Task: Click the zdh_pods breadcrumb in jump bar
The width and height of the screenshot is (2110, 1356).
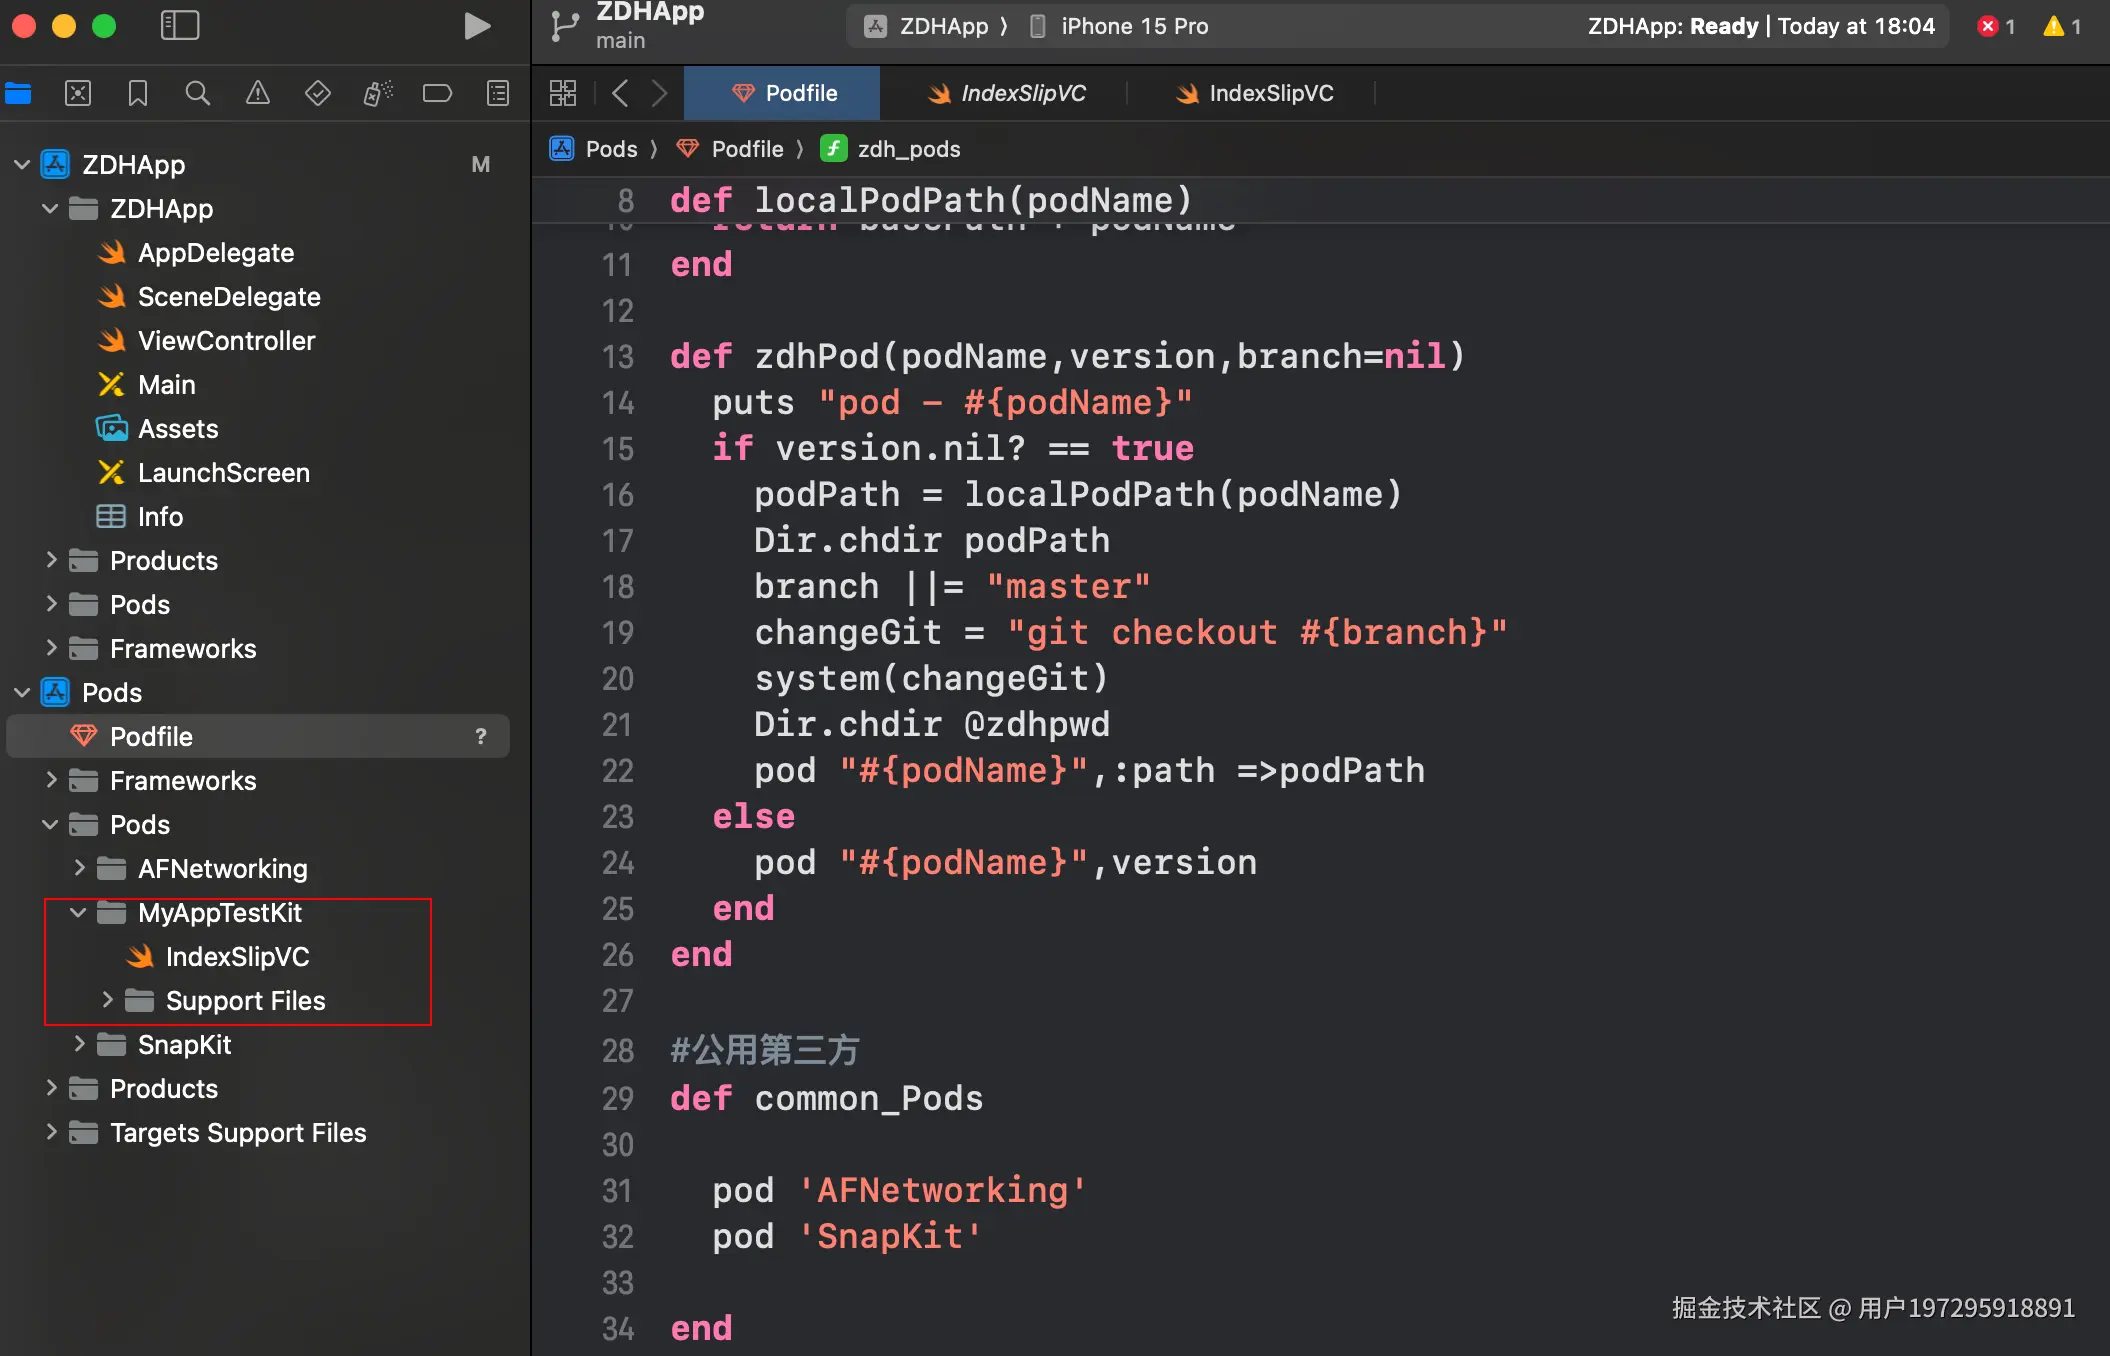Action: click(x=890, y=149)
